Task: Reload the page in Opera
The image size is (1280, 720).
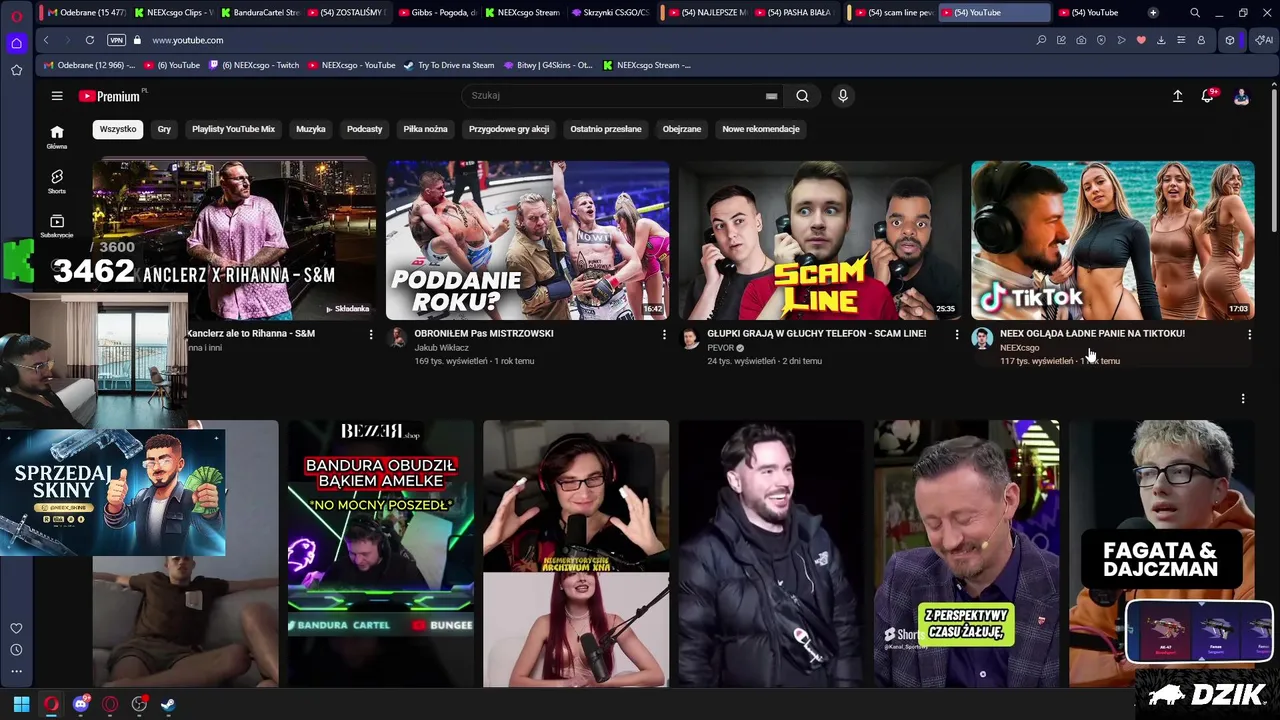Action: [90, 40]
